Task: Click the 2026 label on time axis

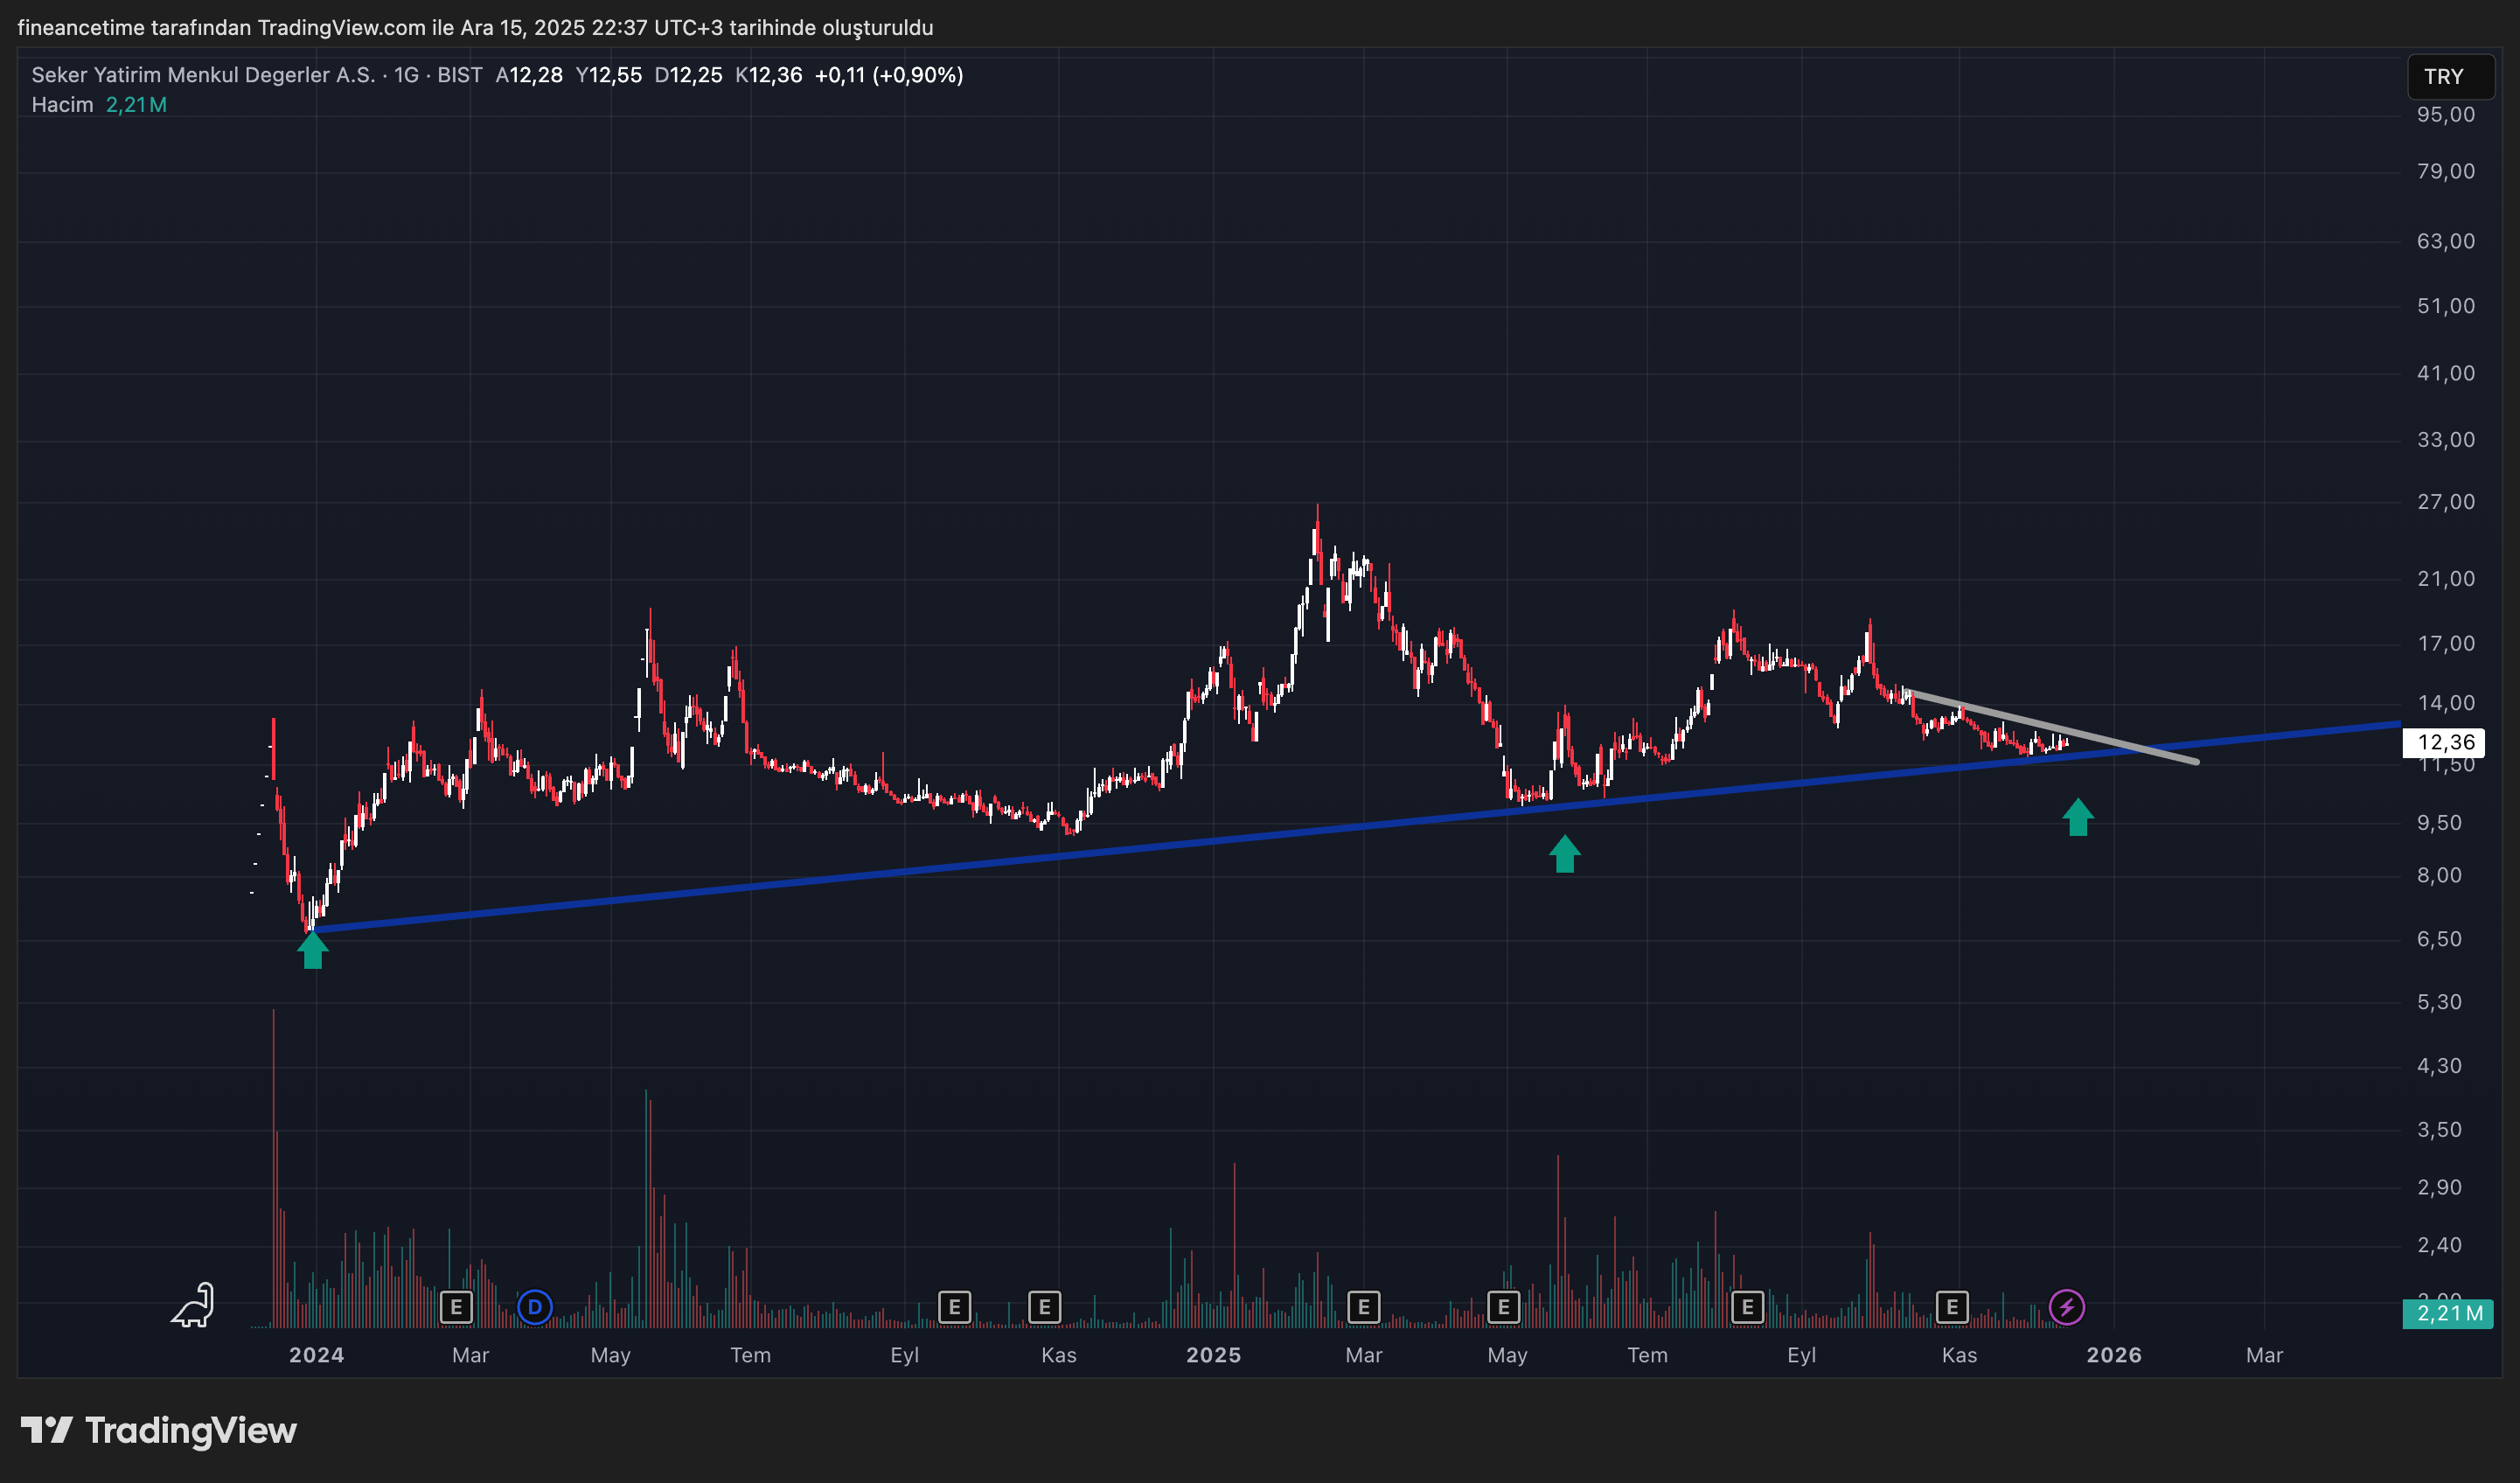Action: 2113,1355
